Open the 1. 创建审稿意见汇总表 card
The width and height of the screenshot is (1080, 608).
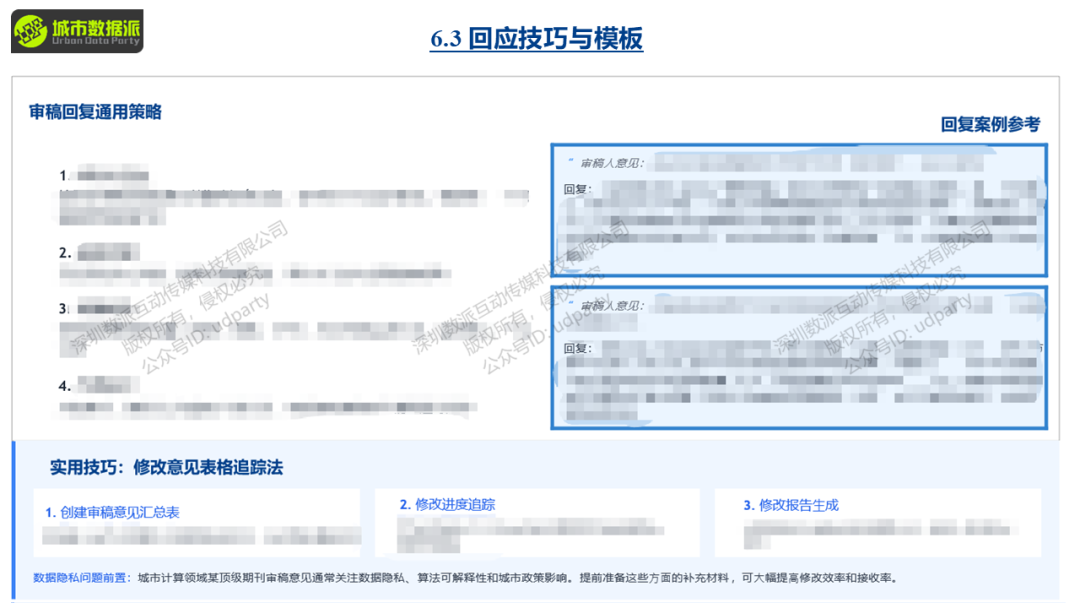(x=112, y=512)
